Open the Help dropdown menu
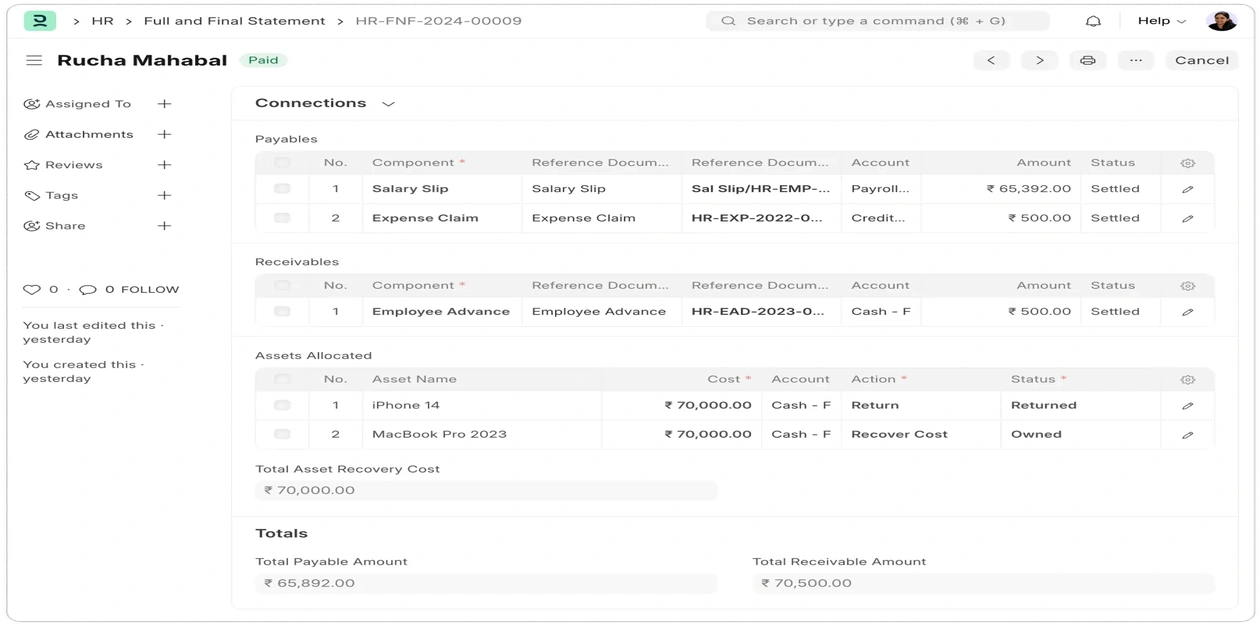Viewport: 1260px width, 625px height. coord(1161,21)
